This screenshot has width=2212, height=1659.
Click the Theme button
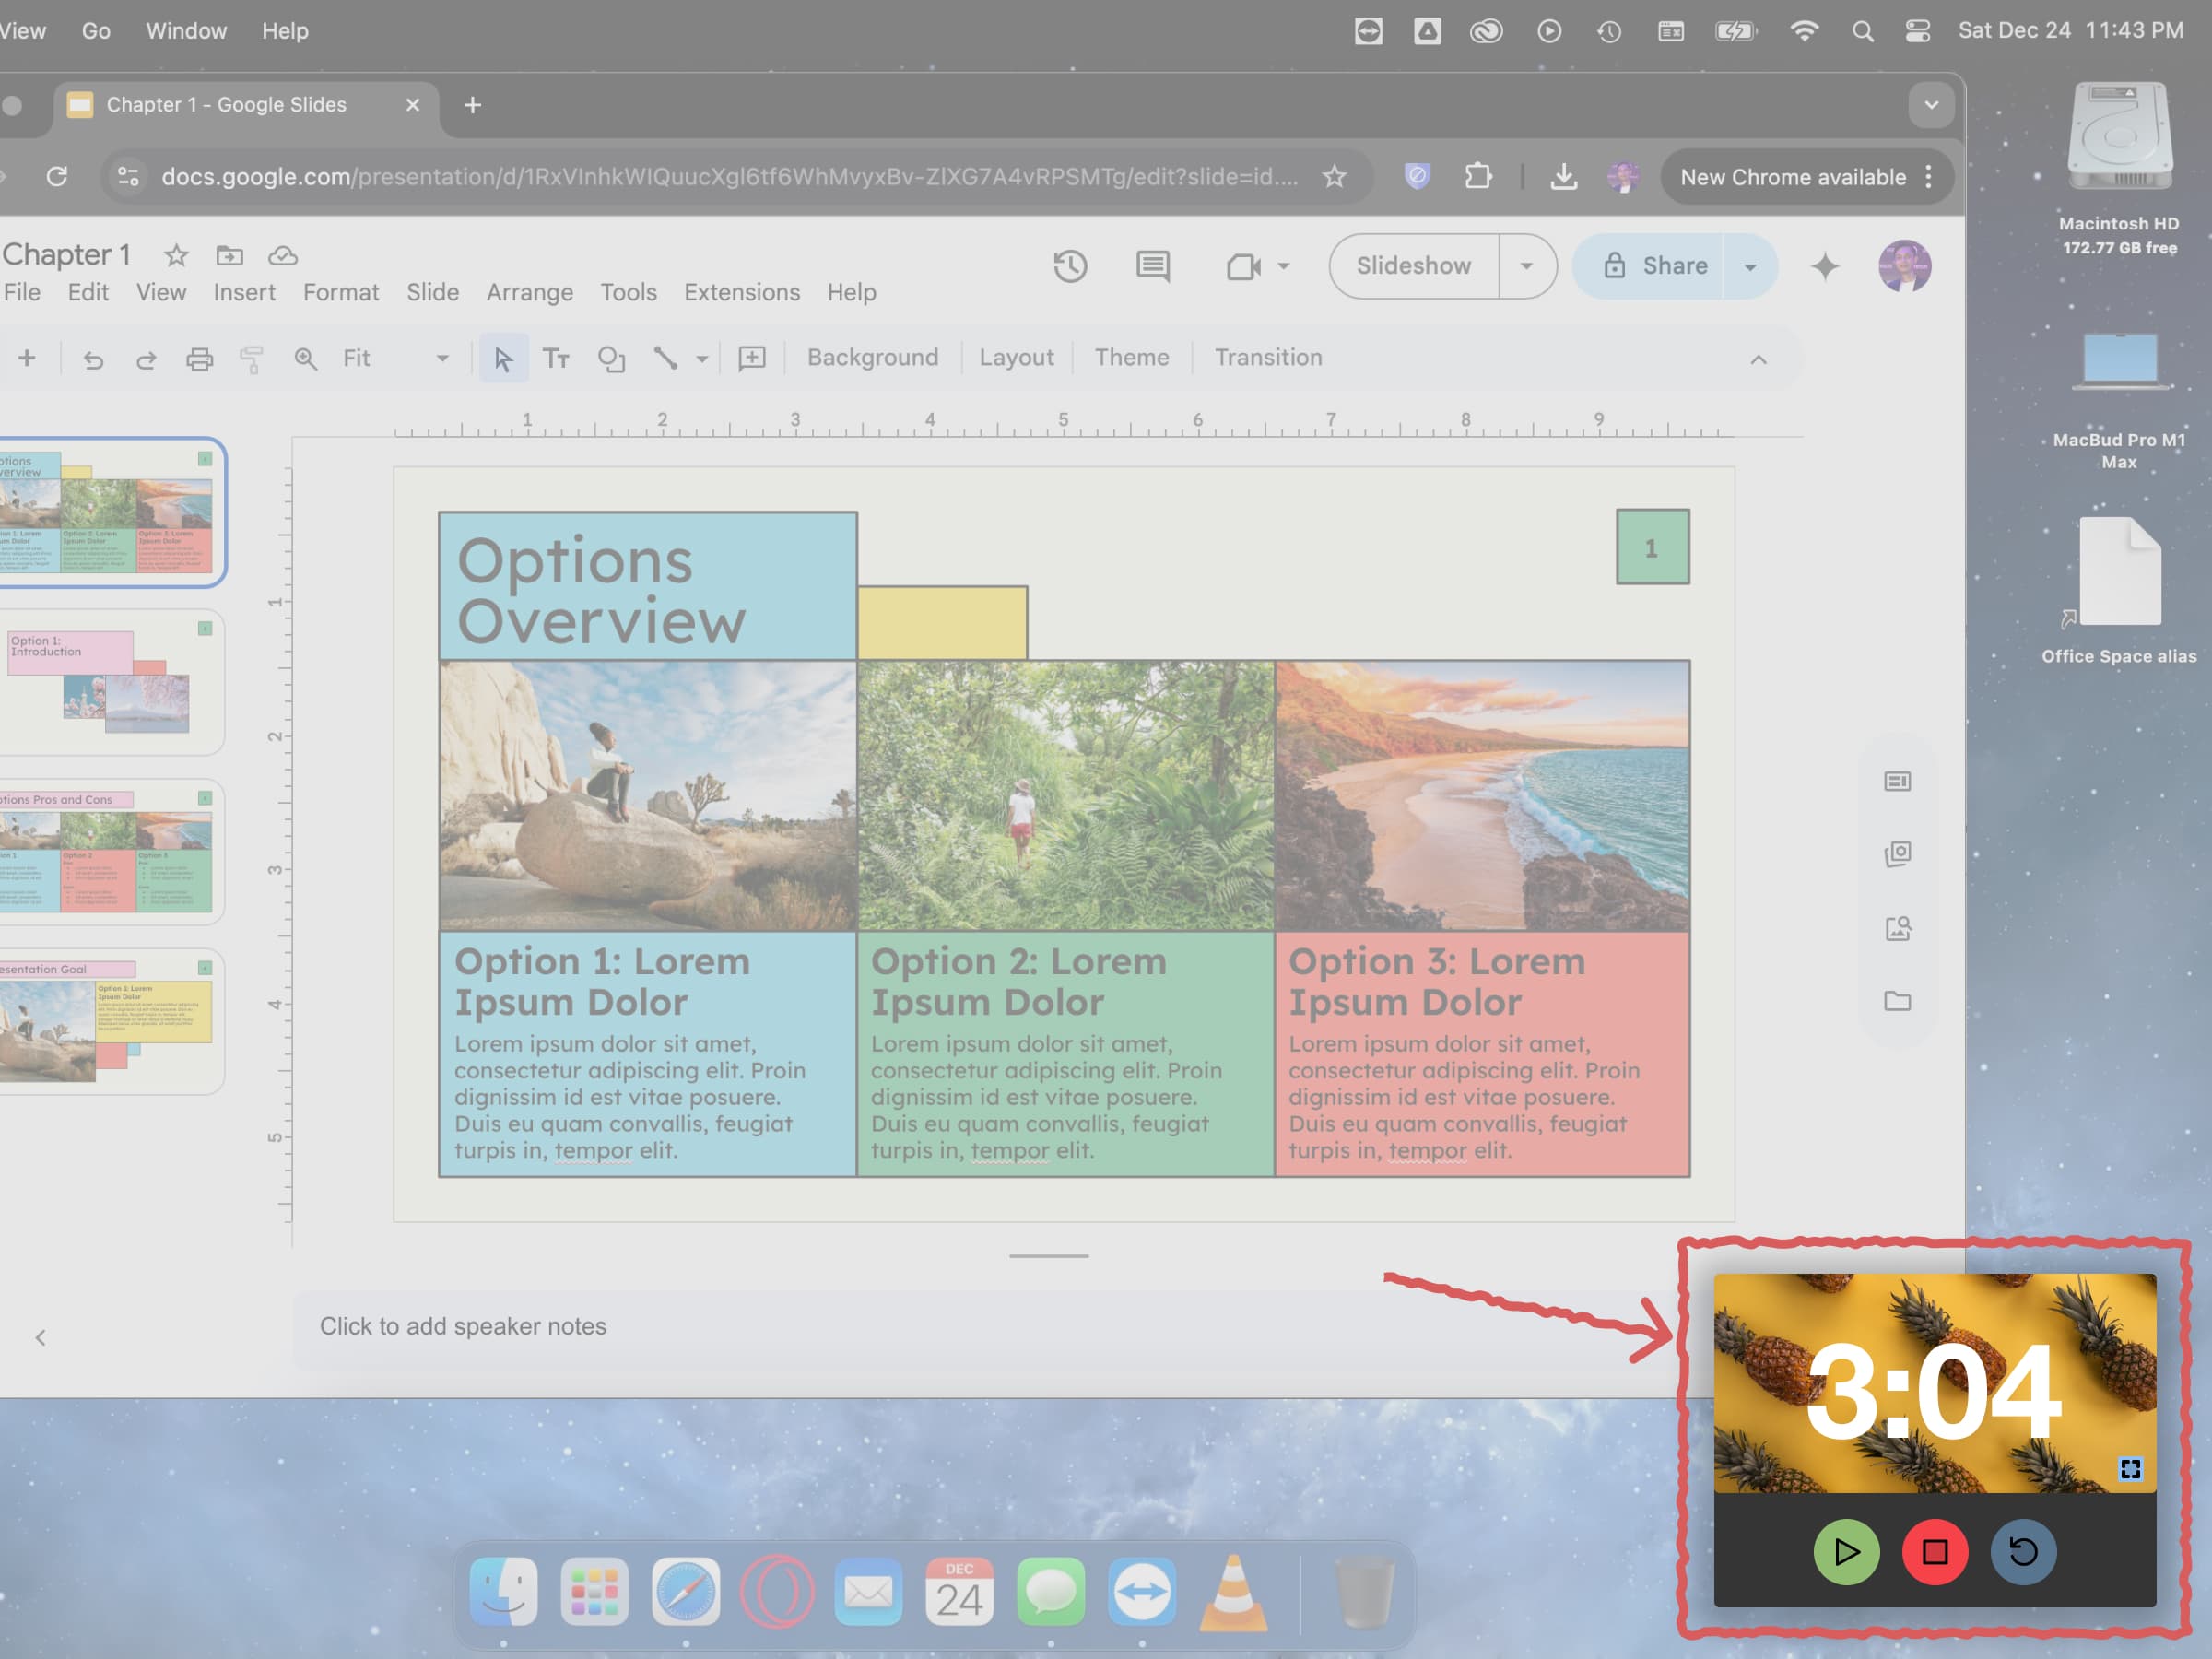(x=1131, y=357)
